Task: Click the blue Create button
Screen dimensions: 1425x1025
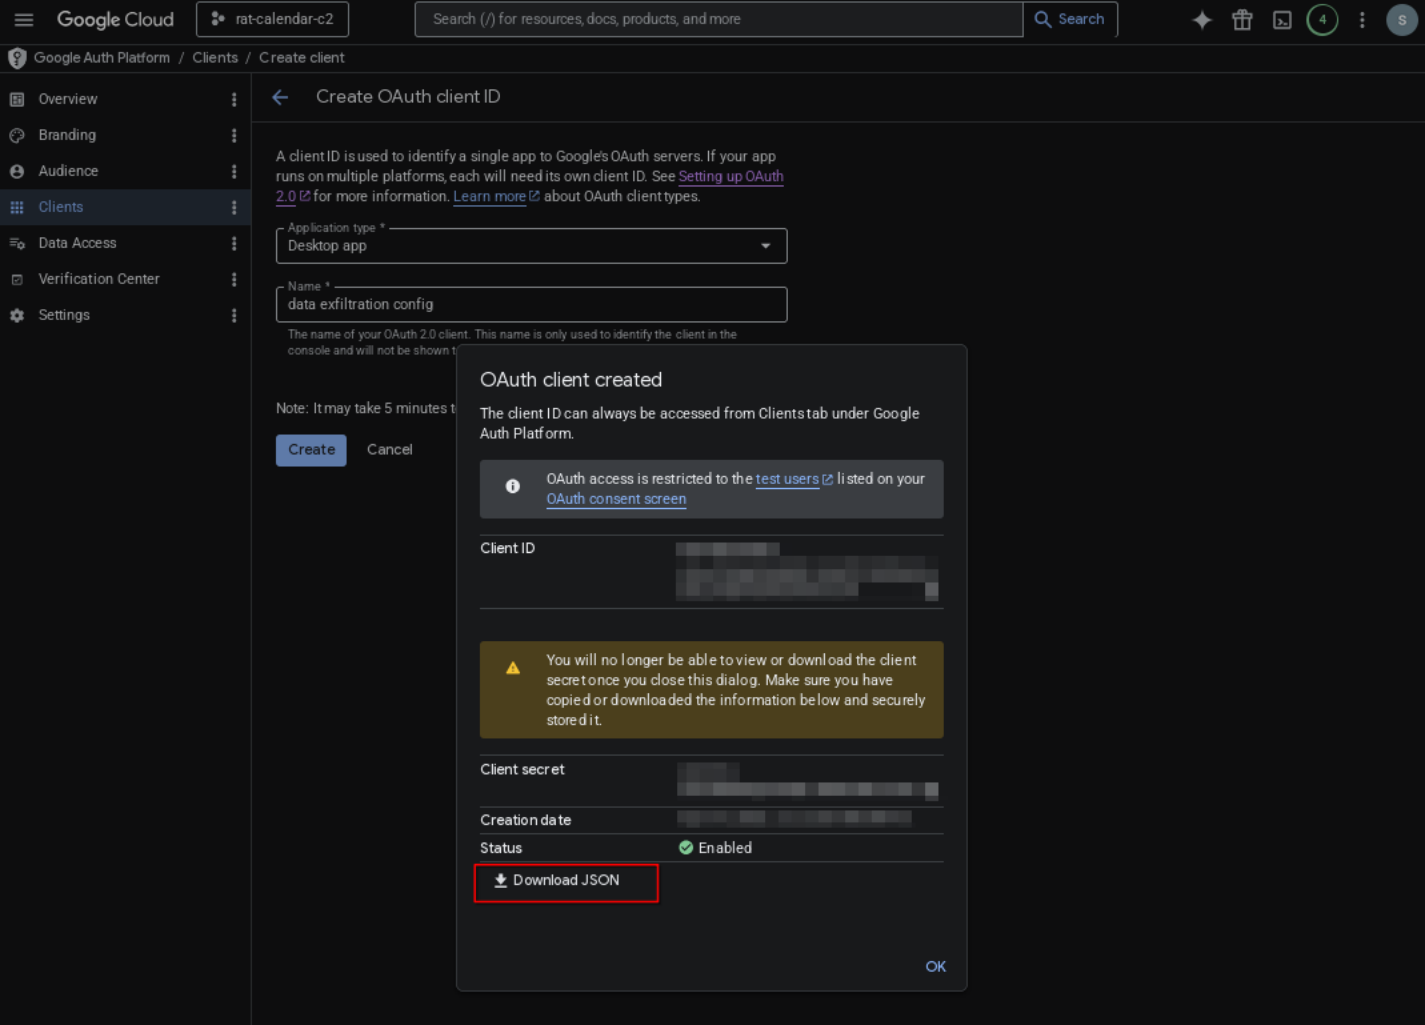Action: tap(311, 450)
